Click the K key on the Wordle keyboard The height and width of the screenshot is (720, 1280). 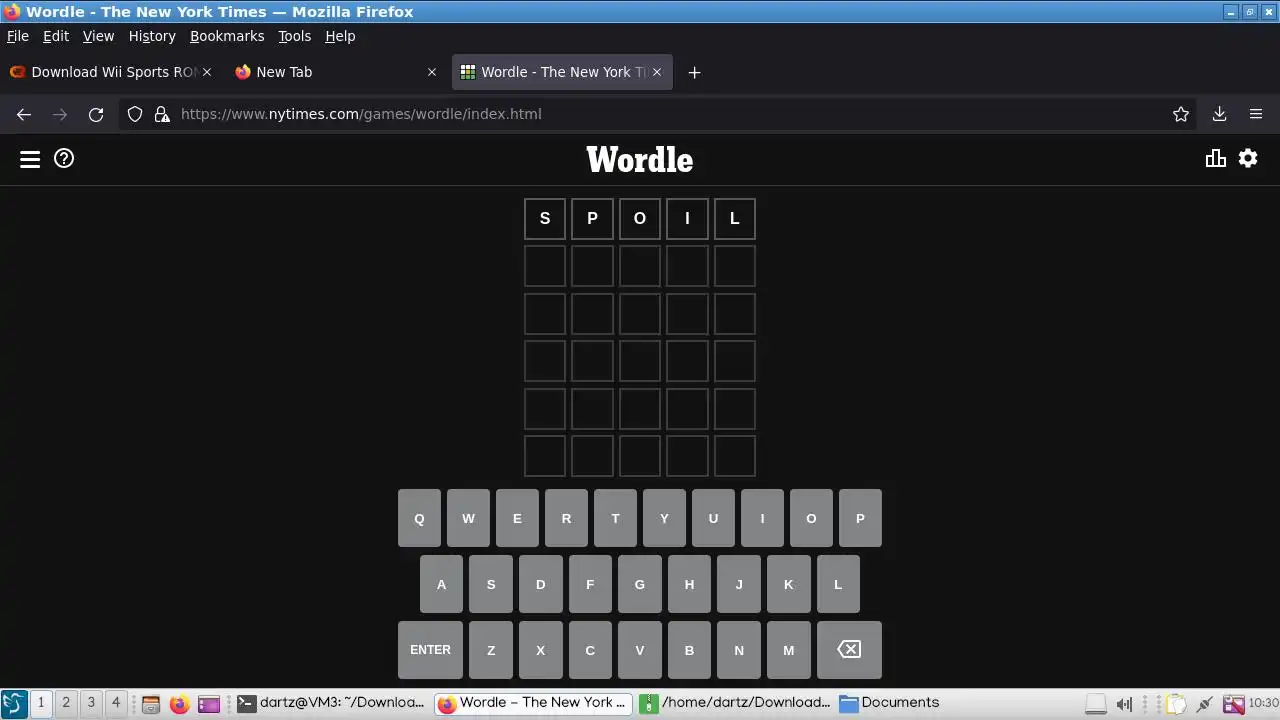tap(788, 584)
